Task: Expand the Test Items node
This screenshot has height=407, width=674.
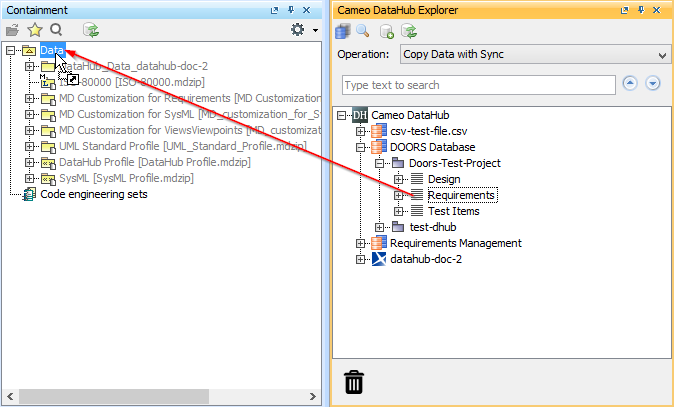Action: 398,211
